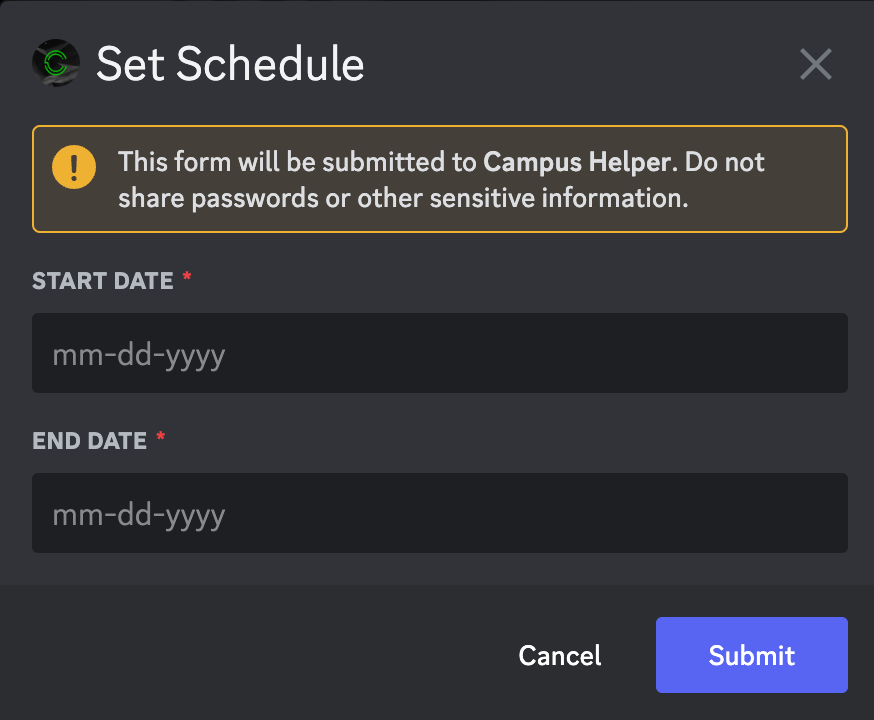Screen dimensions: 874x720
Task: Click the sensitive information warning banner
Action: click(440, 179)
